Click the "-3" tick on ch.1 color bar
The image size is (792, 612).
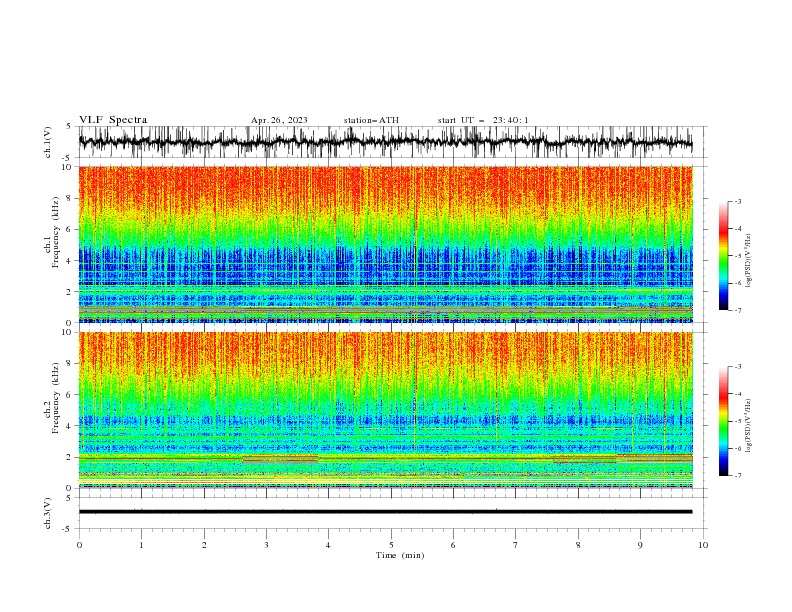tap(738, 201)
